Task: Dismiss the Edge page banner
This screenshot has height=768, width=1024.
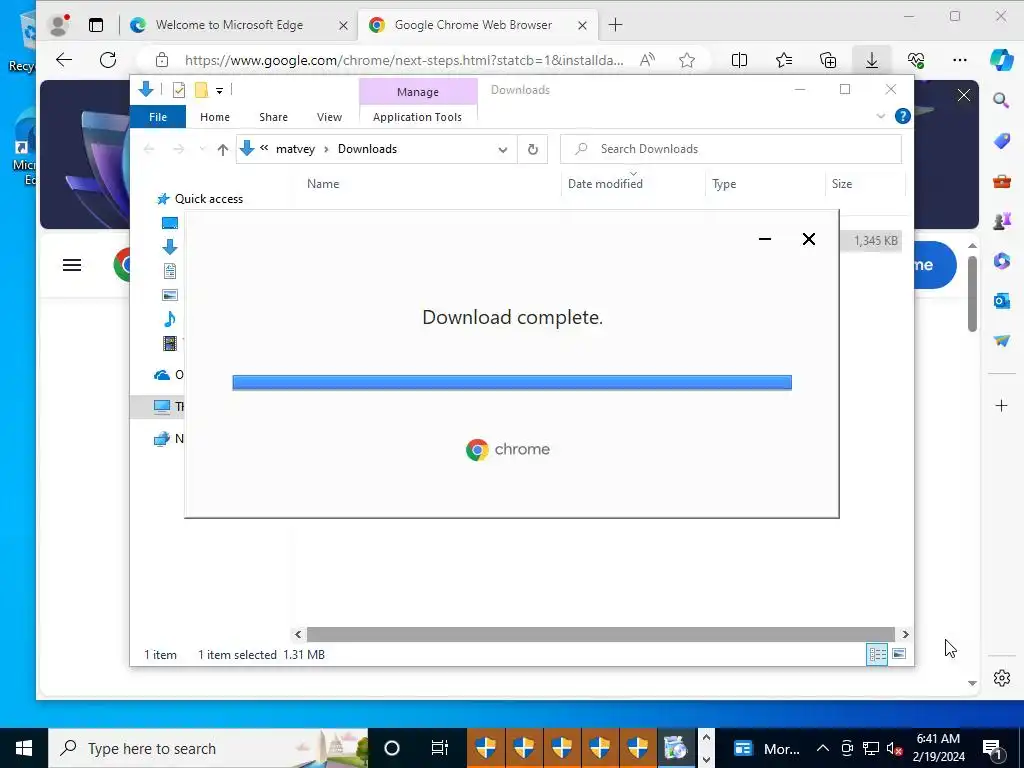Action: [963, 95]
